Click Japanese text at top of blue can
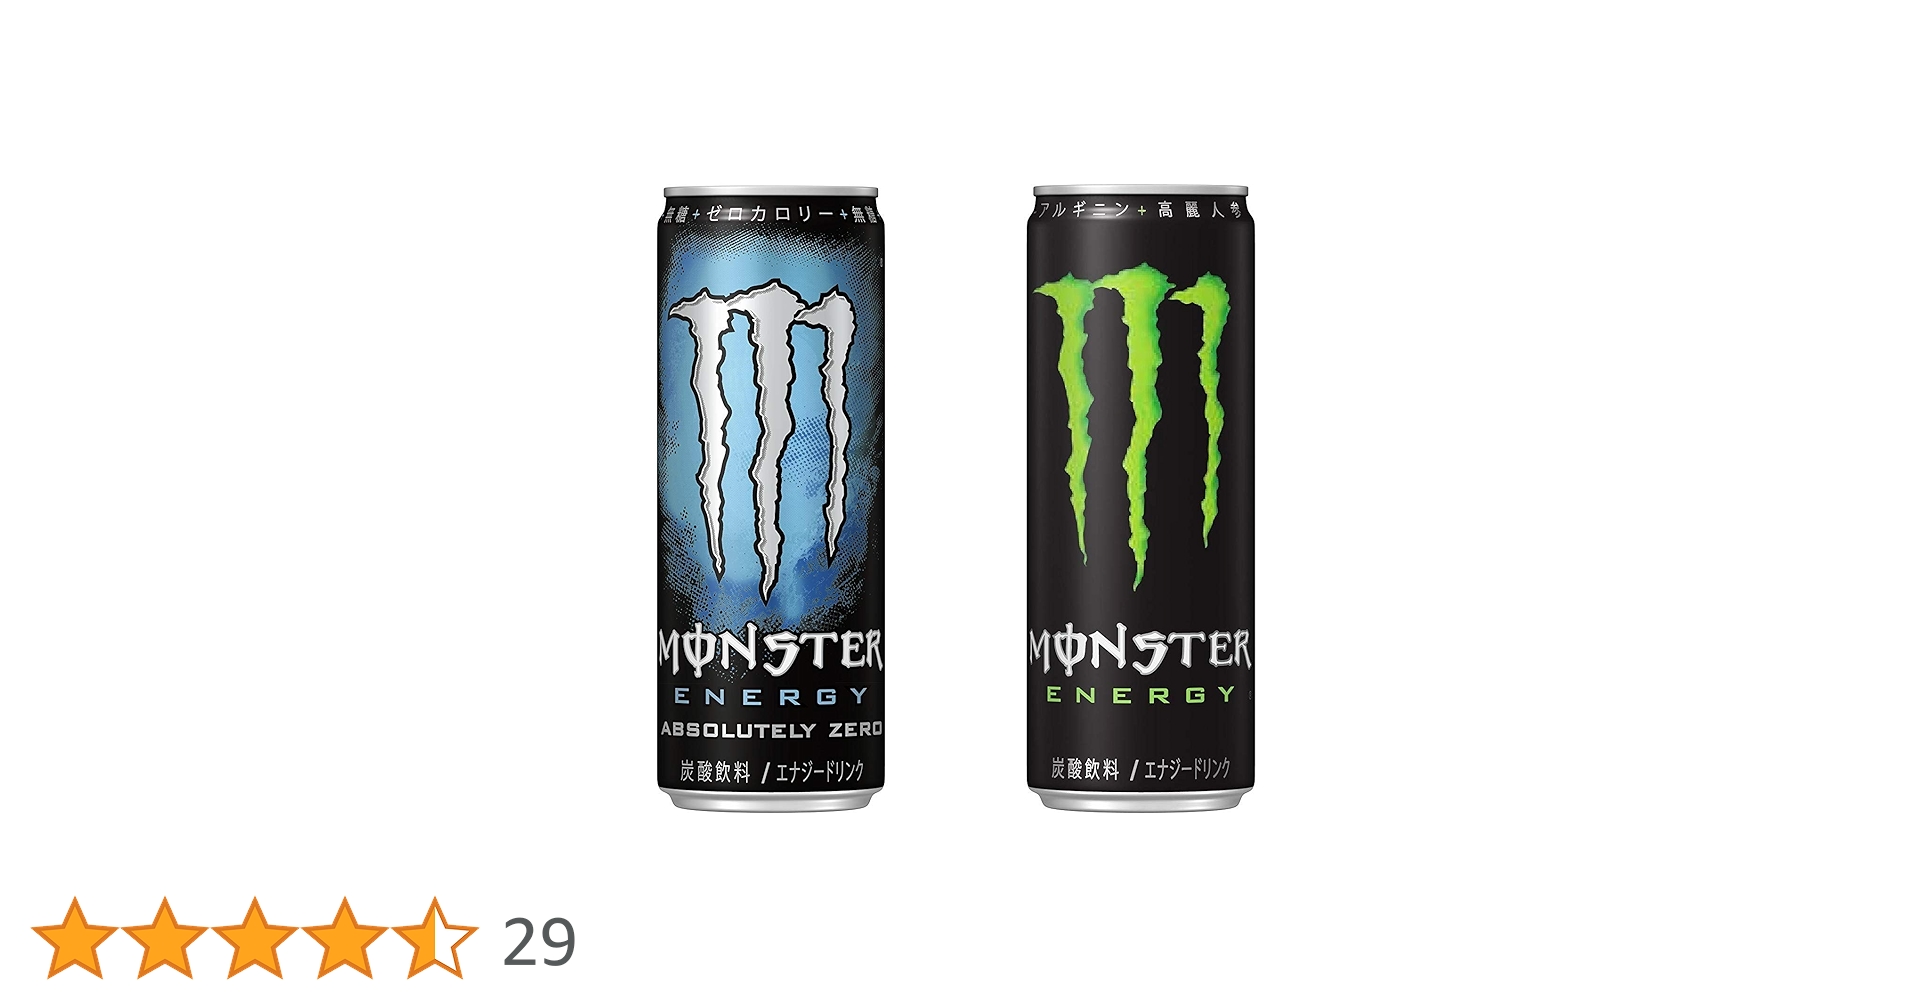The width and height of the screenshot is (1910, 1000). [770, 214]
